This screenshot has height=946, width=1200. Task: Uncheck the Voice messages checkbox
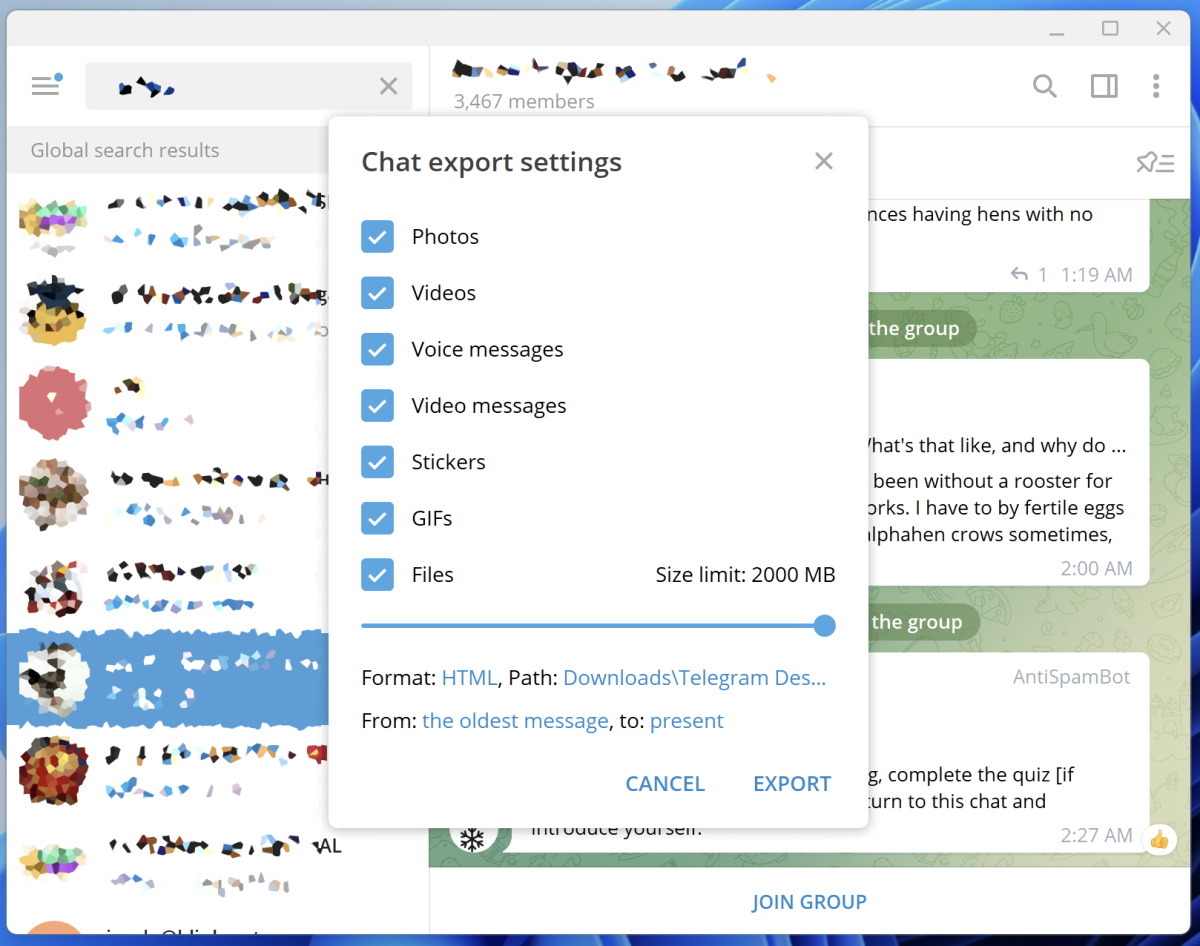[377, 350]
